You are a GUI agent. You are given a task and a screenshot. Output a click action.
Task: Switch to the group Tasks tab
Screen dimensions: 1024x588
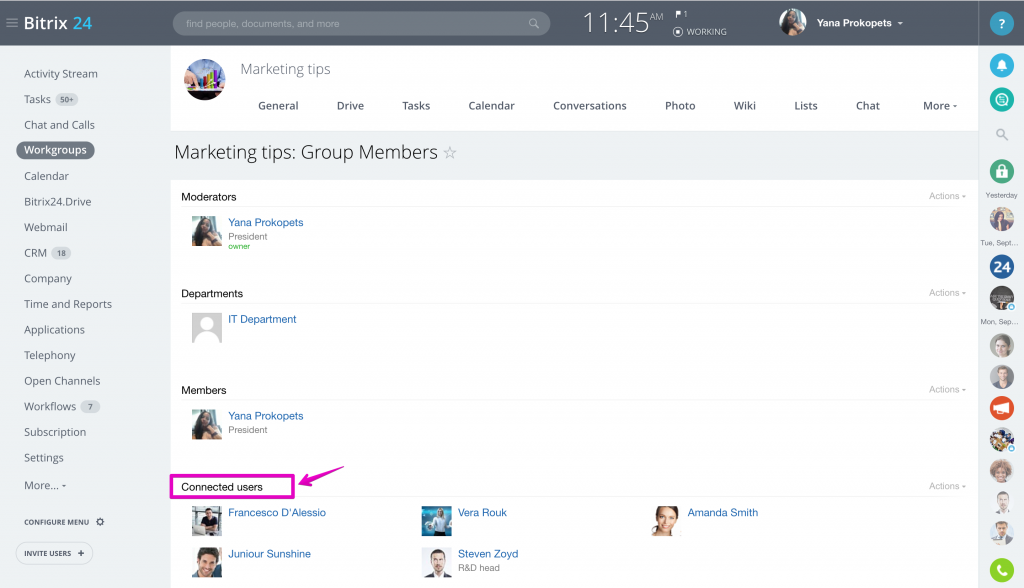pyautogui.click(x=416, y=106)
